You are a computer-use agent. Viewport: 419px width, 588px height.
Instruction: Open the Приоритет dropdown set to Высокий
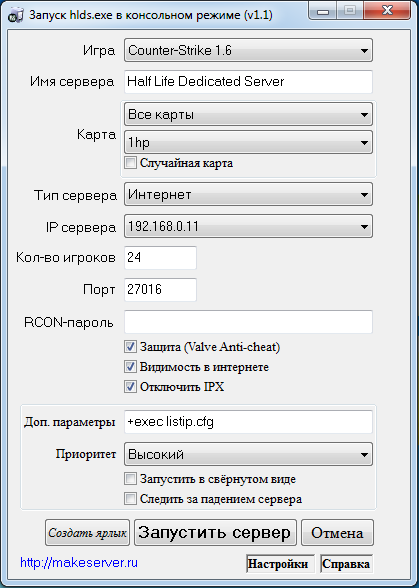tap(248, 454)
